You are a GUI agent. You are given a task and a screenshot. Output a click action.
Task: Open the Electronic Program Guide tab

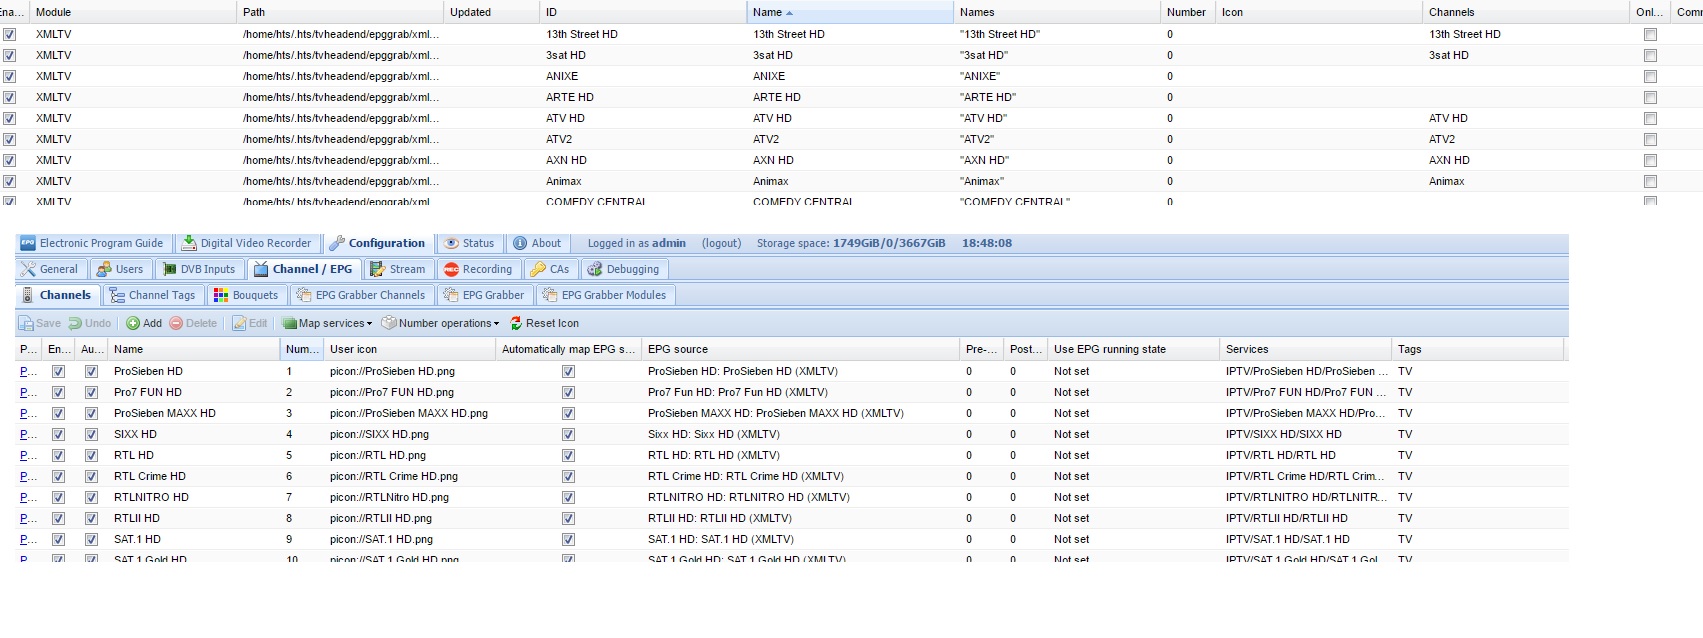pyautogui.click(x=91, y=243)
